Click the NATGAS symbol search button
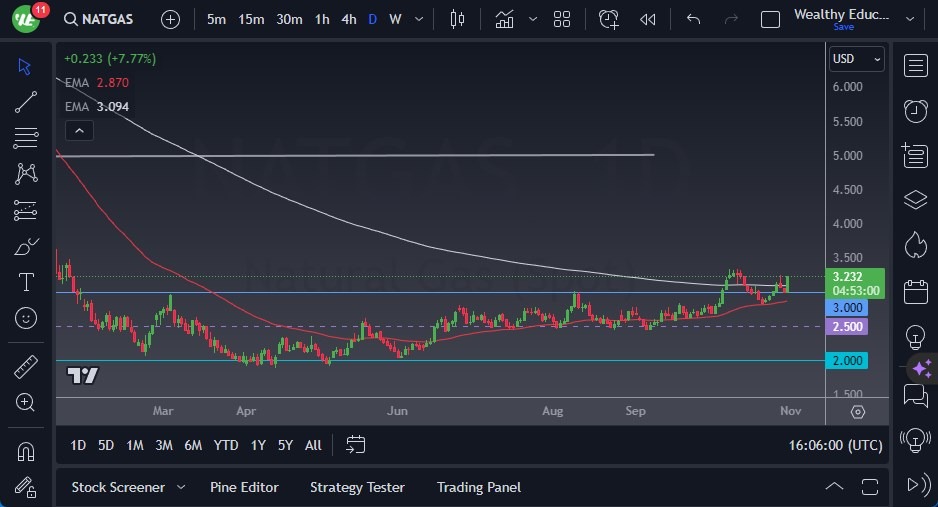This screenshot has width=938, height=507. click(x=100, y=19)
